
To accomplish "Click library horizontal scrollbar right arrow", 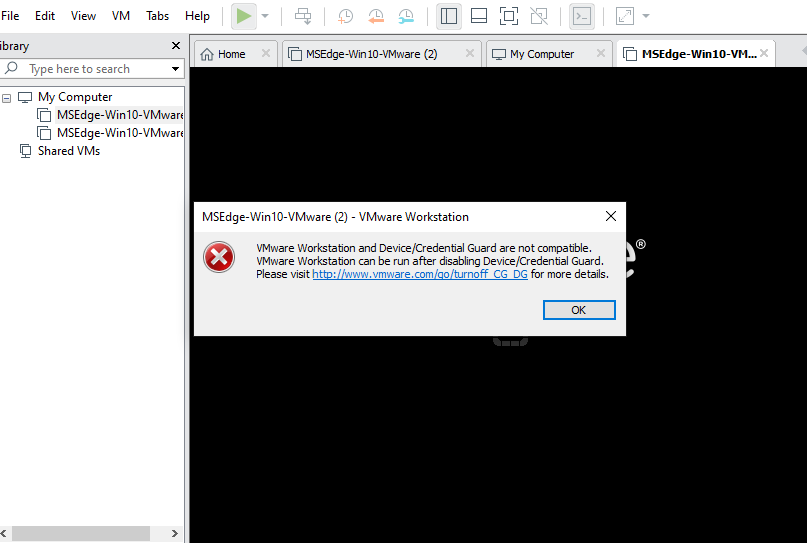I will pyautogui.click(x=174, y=533).
